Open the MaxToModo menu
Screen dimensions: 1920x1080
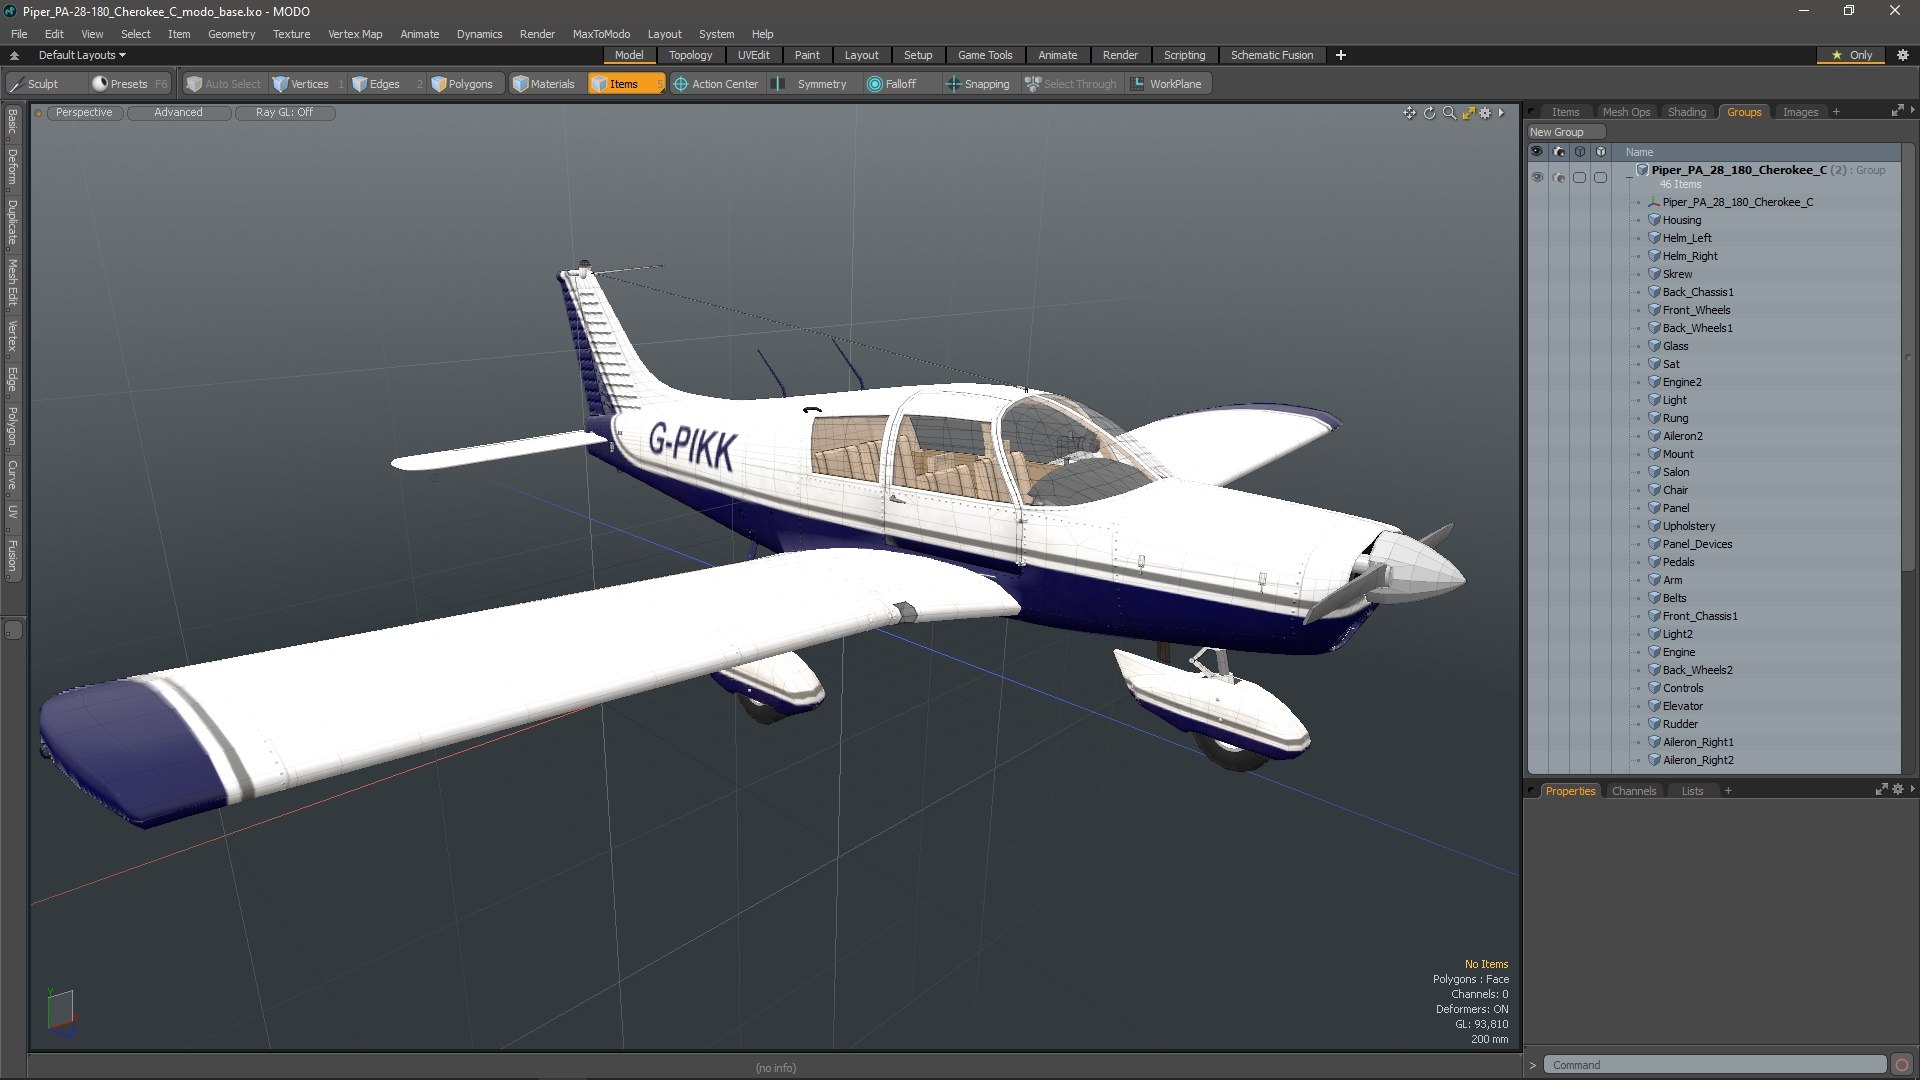coord(601,34)
